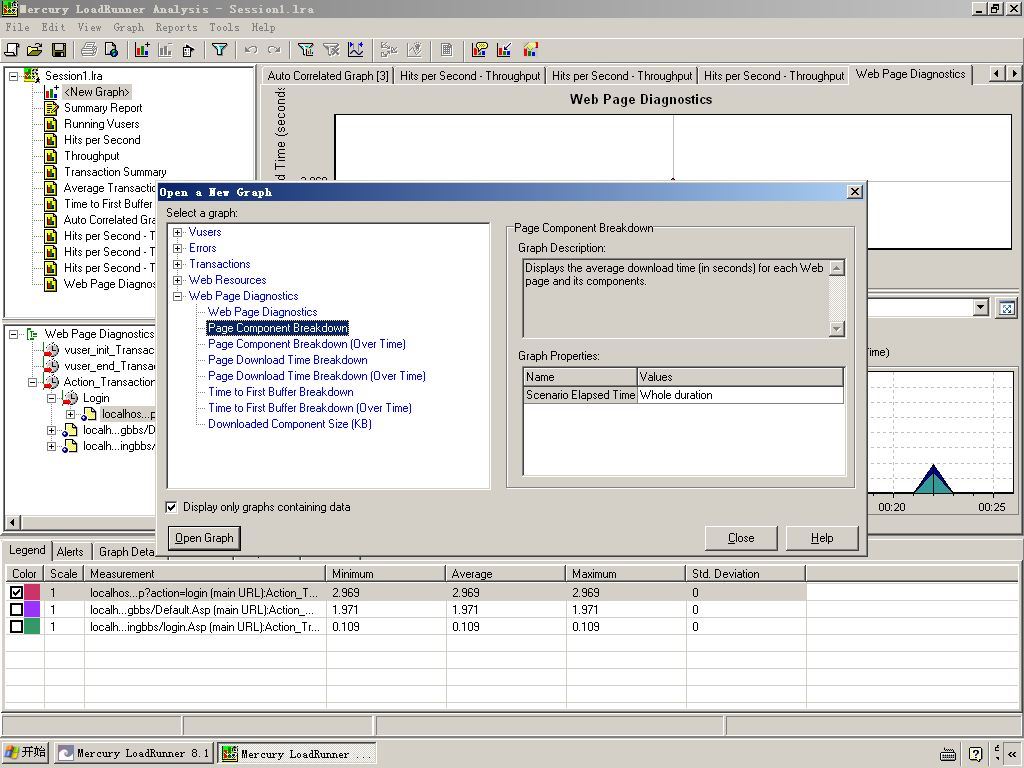Click the help question-mark tray icon
Screen dimensions: 1024x768
pos(976,754)
